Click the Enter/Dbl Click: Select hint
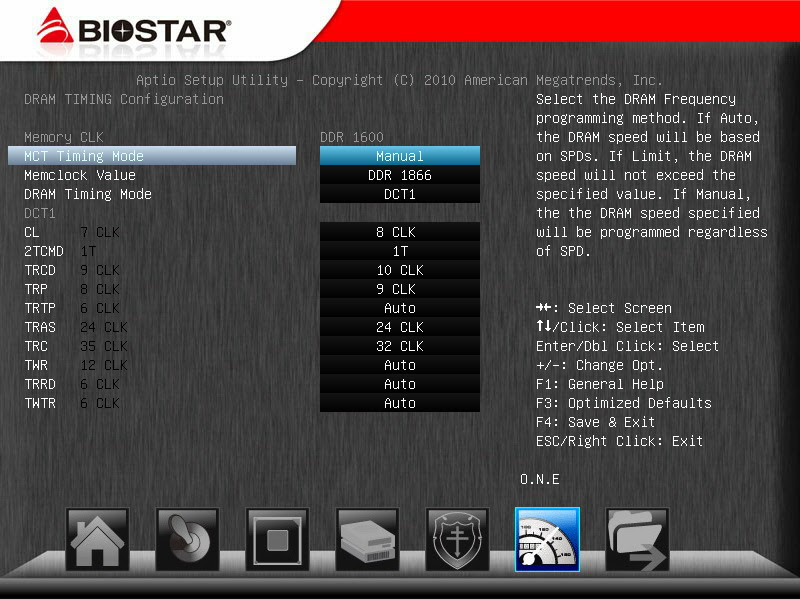 point(628,346)
